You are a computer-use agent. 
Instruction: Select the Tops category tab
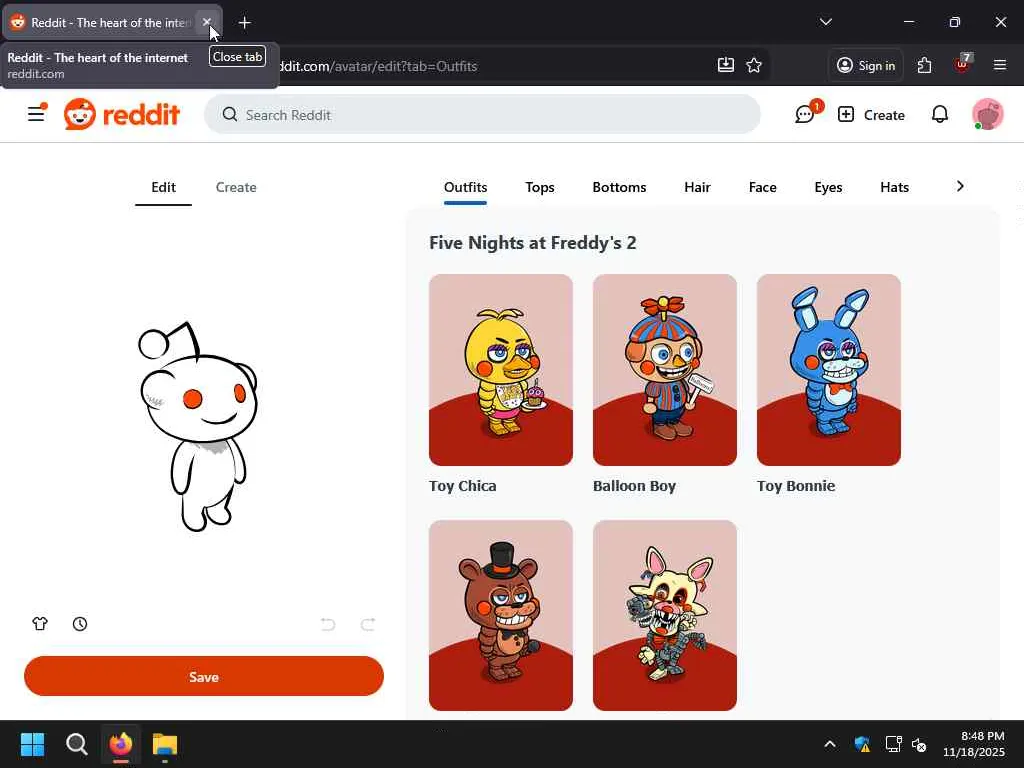point(539,187)
